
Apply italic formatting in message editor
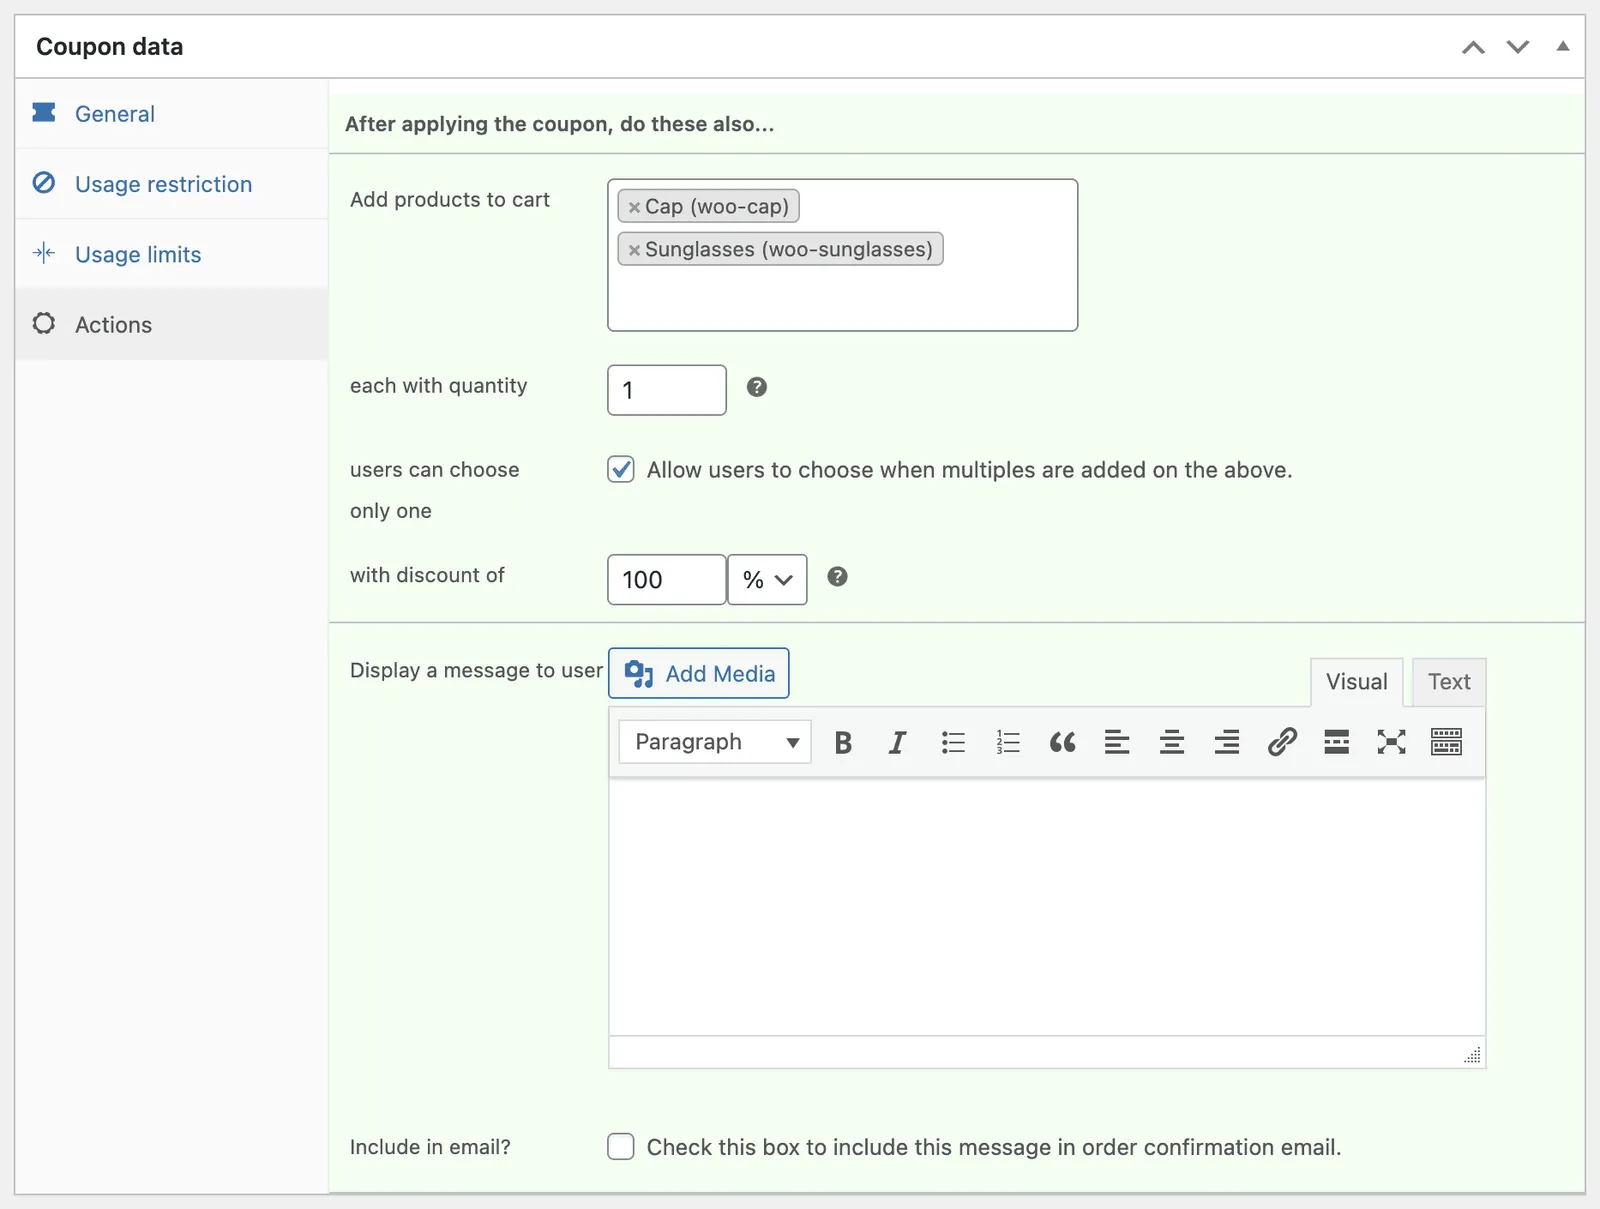click(x=898, y=742)
